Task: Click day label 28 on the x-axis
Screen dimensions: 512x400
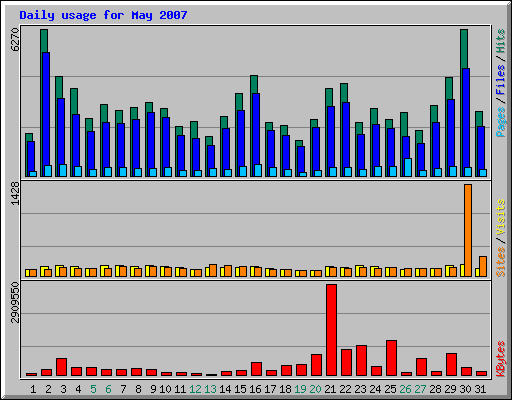Action: point(435,389)
